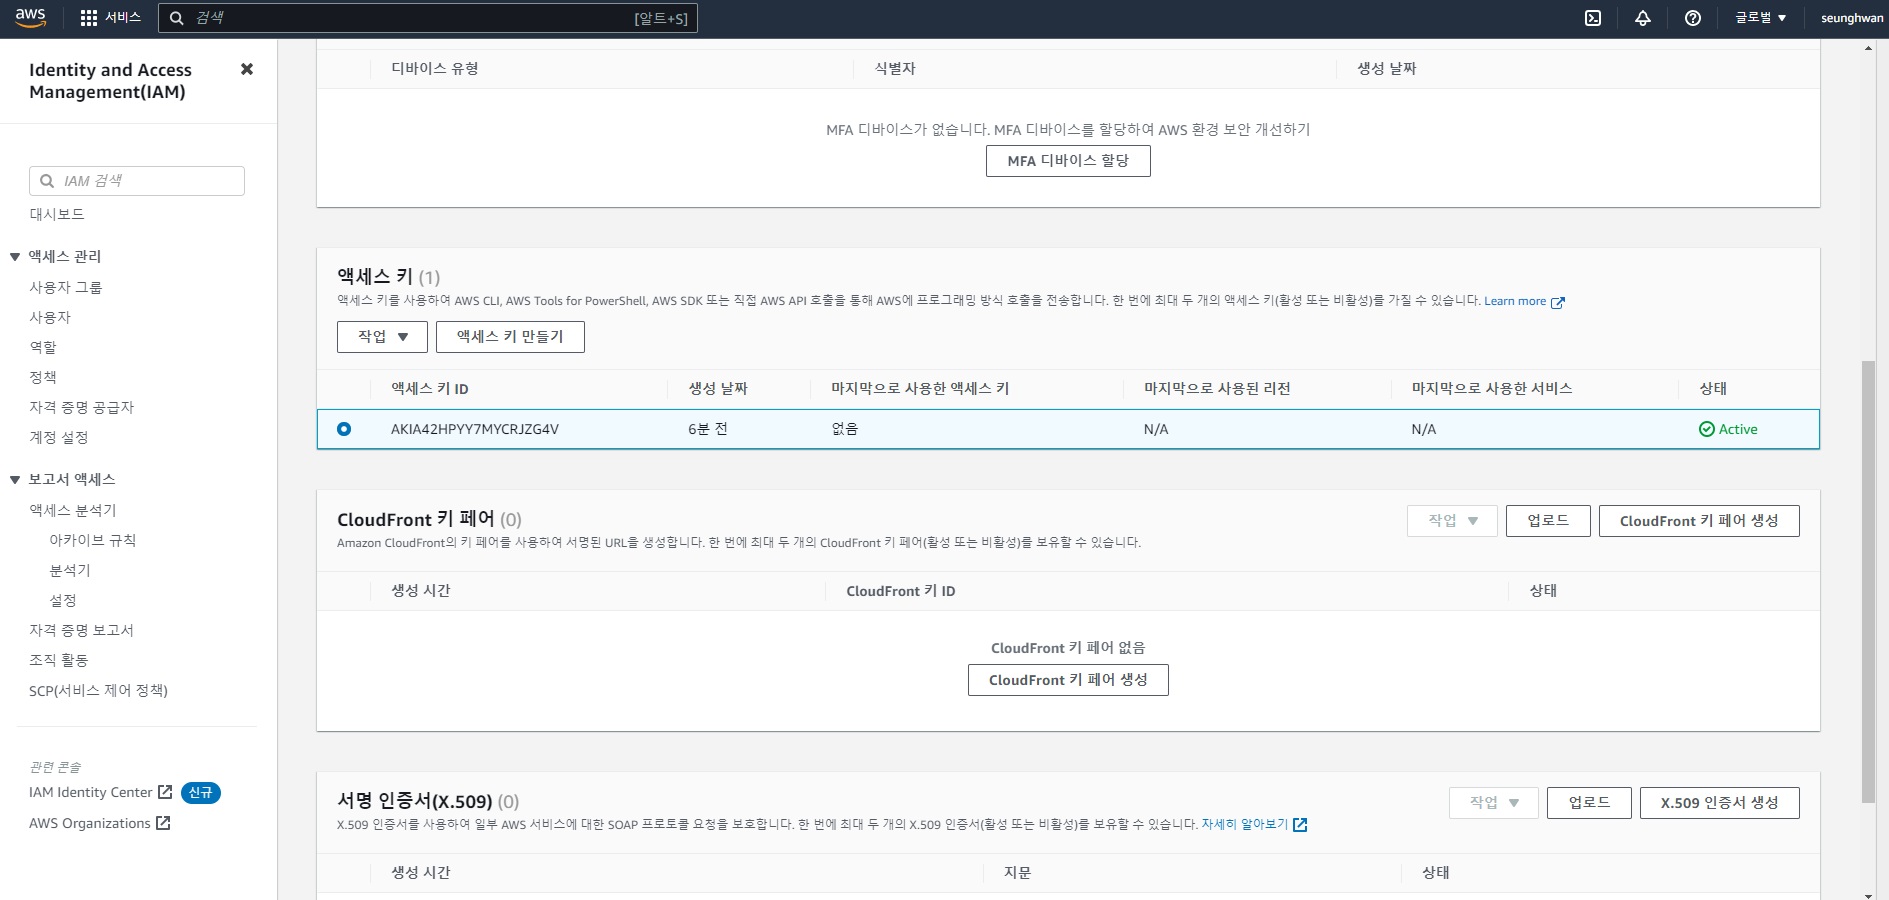Open 분석기 in the sidebar
Viewport: 1889px width, 900px height.
point(70,570)
